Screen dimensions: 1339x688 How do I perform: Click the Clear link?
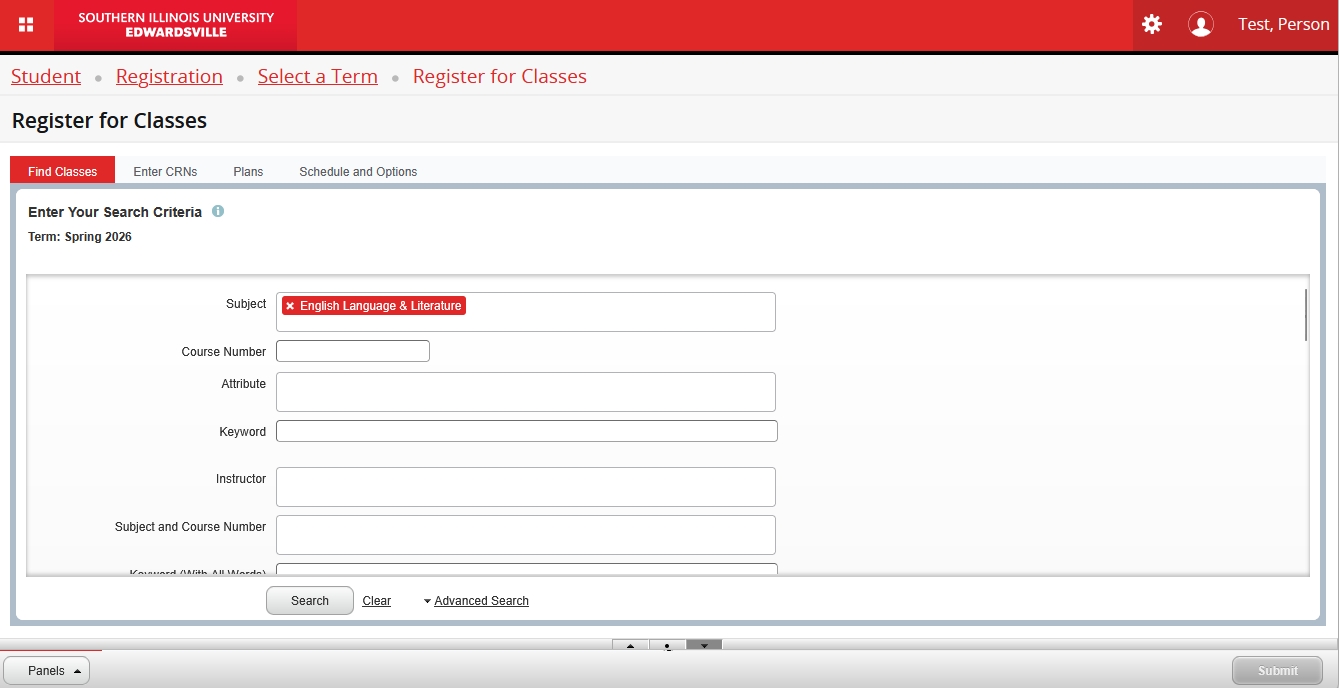(x=376, y=601)
